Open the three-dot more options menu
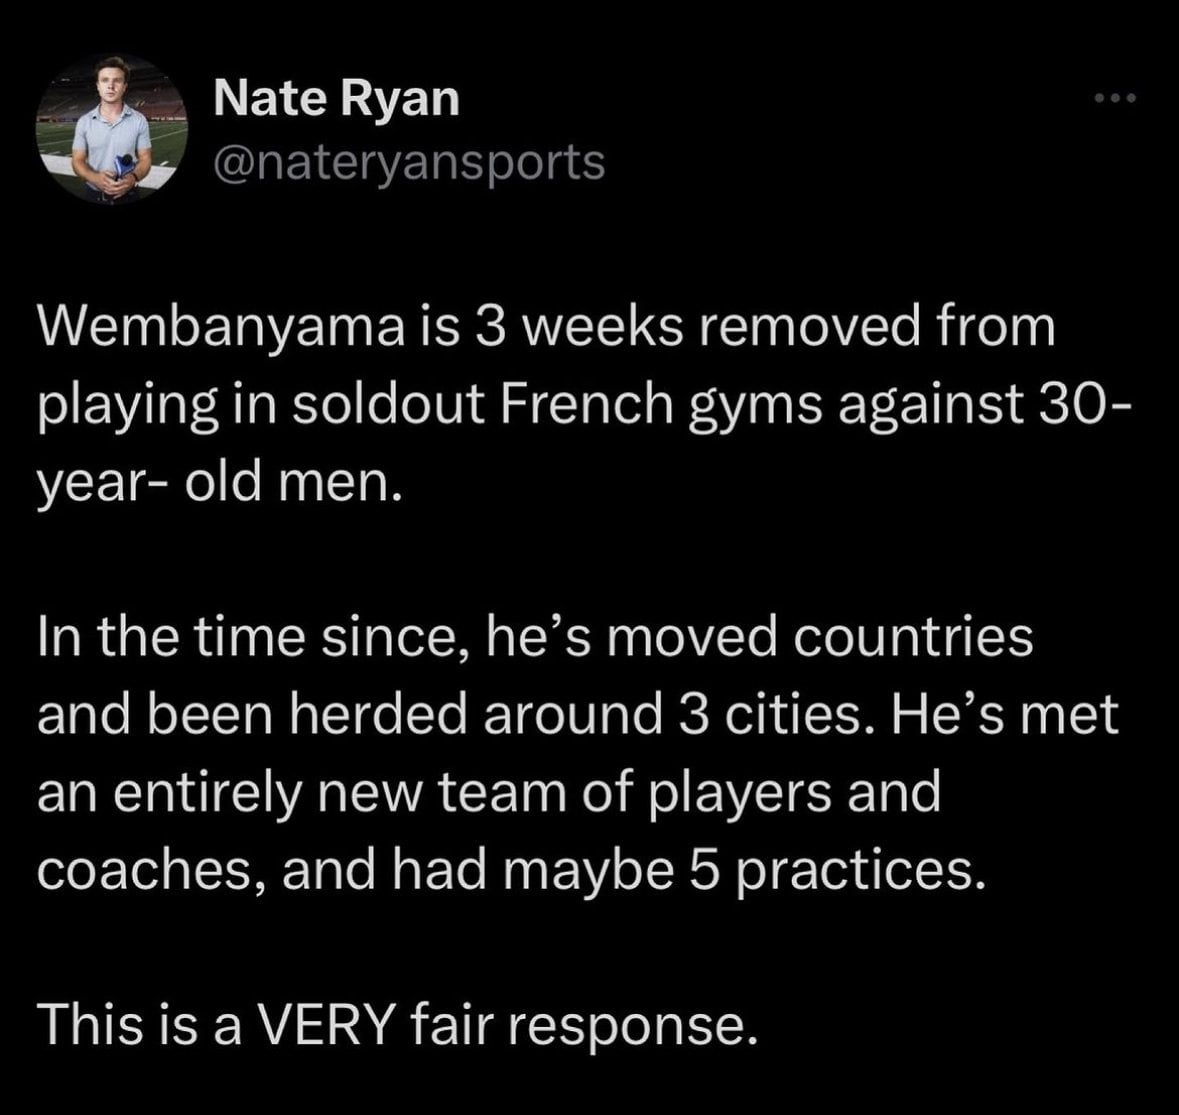This screenshot has width=1179, height=1115. click(x=1115, y=98)
